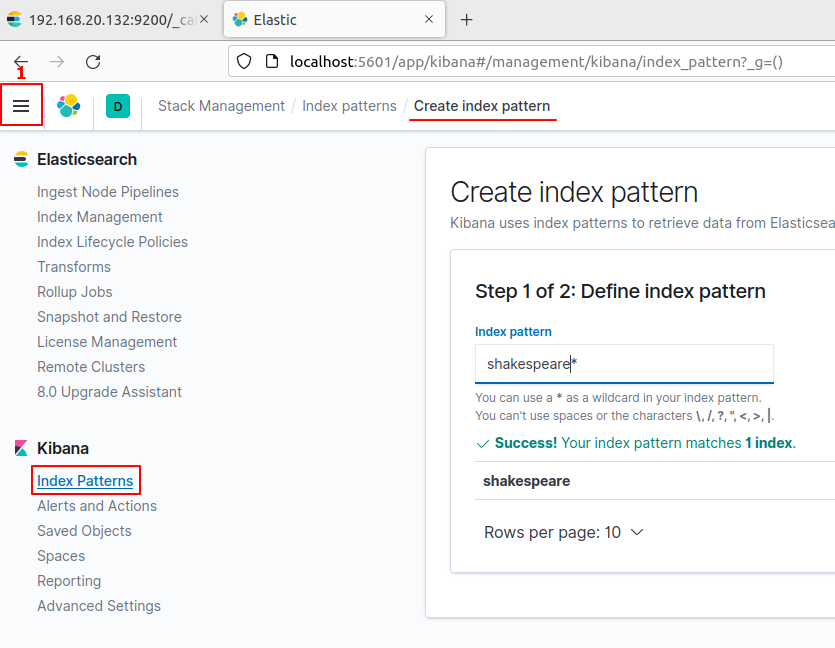
Task: Expand the Rows per page dropdown
Action: [x=564, y=532]
